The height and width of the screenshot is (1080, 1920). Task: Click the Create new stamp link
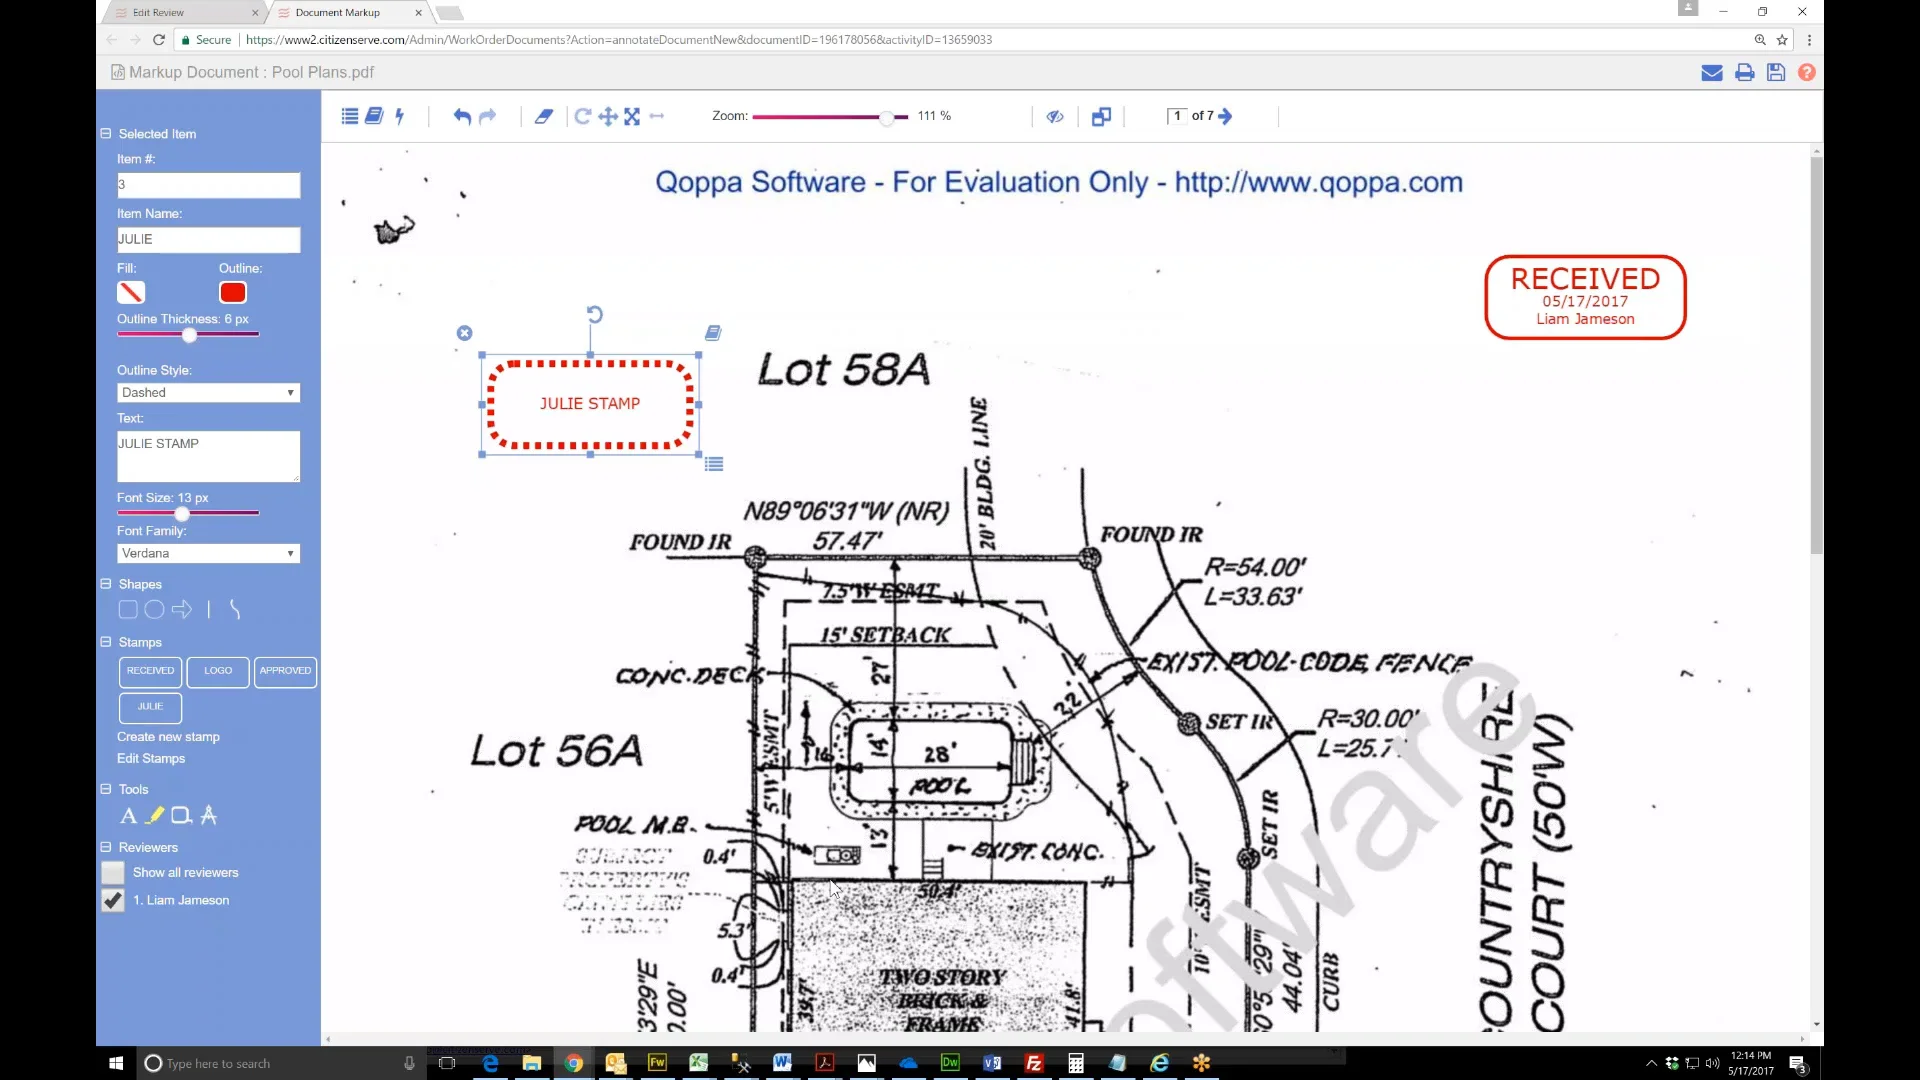(168, 737)
